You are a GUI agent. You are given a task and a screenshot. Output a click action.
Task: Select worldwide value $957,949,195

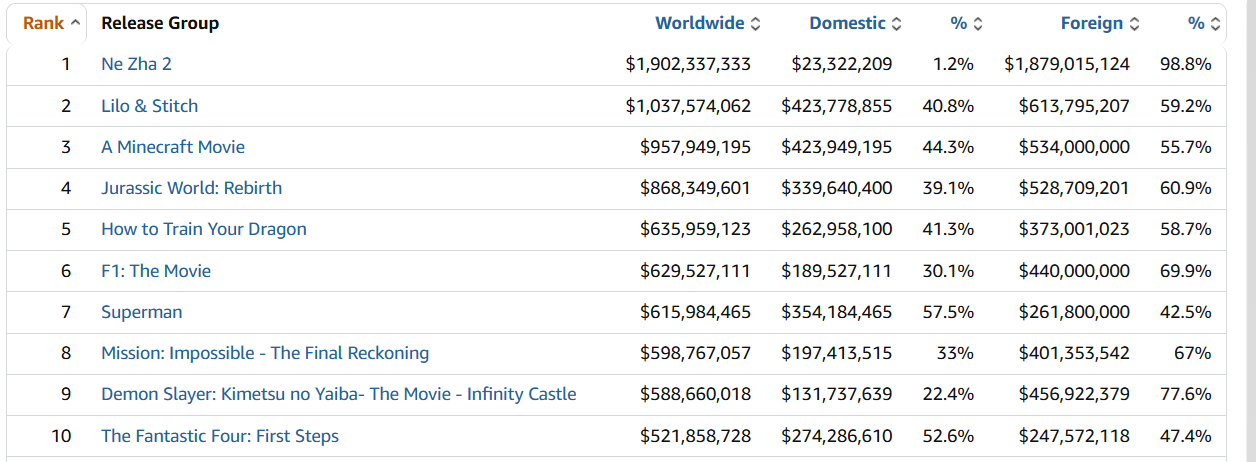point(695,147)
